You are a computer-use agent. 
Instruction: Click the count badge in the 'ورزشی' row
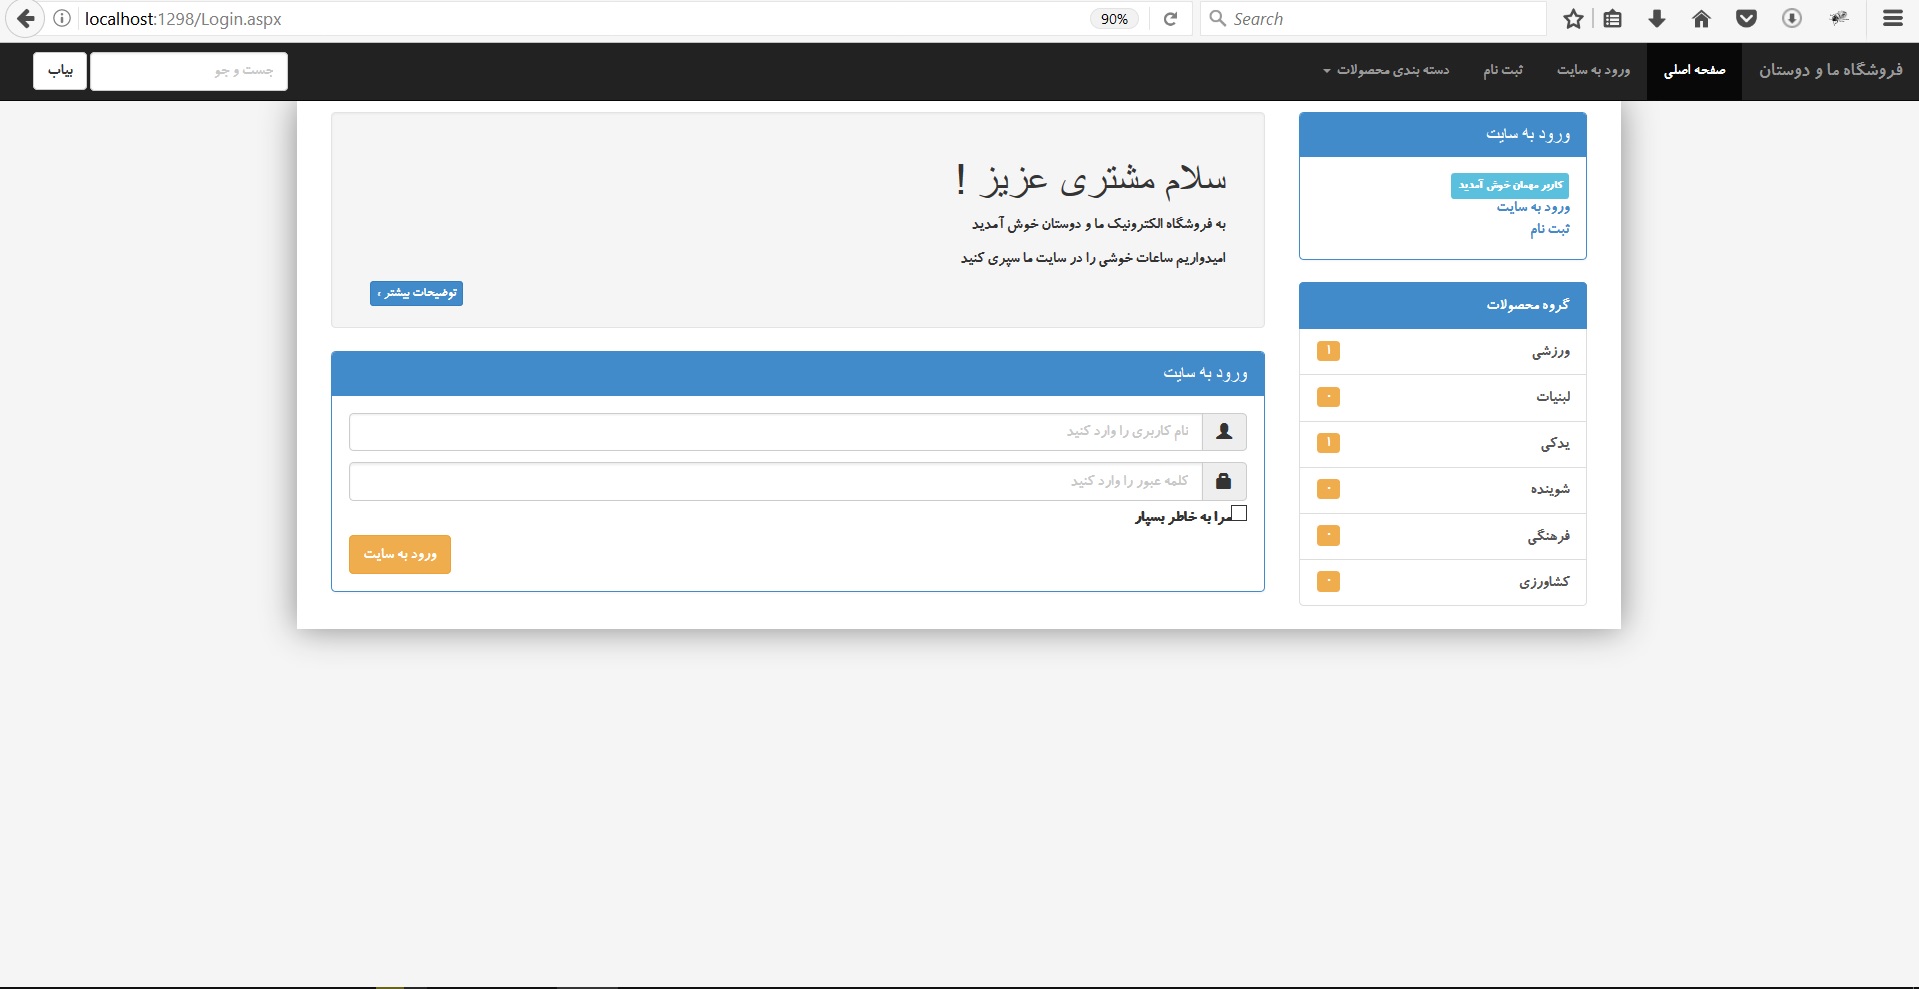click(x=1328, y=351)
